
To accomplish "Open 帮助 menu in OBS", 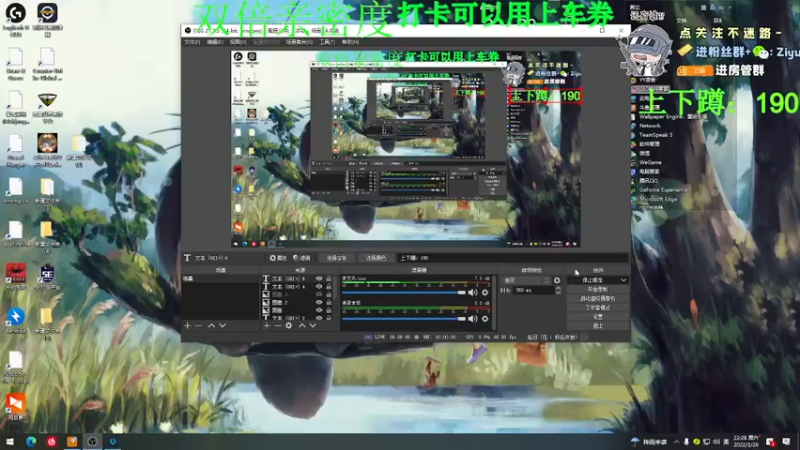I will click(350, 42).
